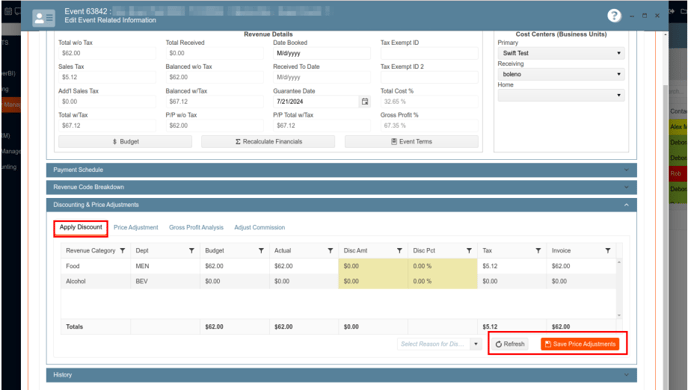Image resolution: width=688 pixels, height=390 pixels.
Task: Click the contact card icon in header
Action: pyautogui.click(x=43, y=18)
